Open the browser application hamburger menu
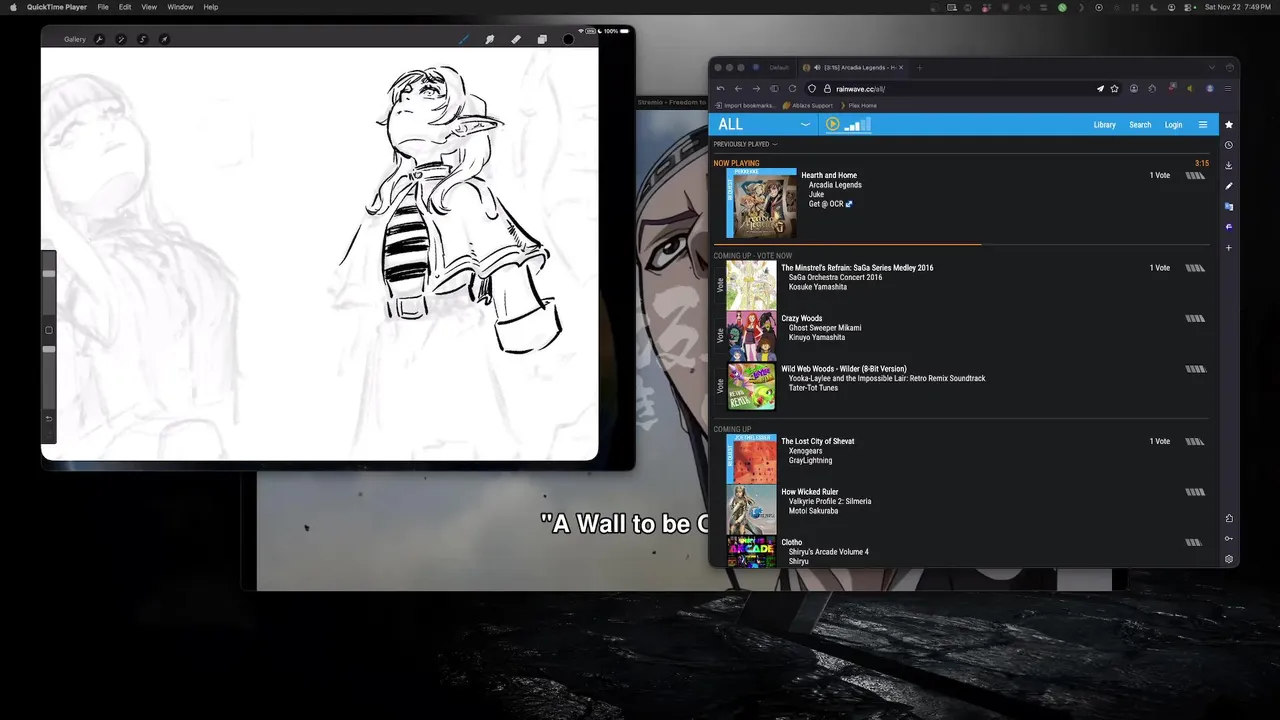 point(1228,89)
